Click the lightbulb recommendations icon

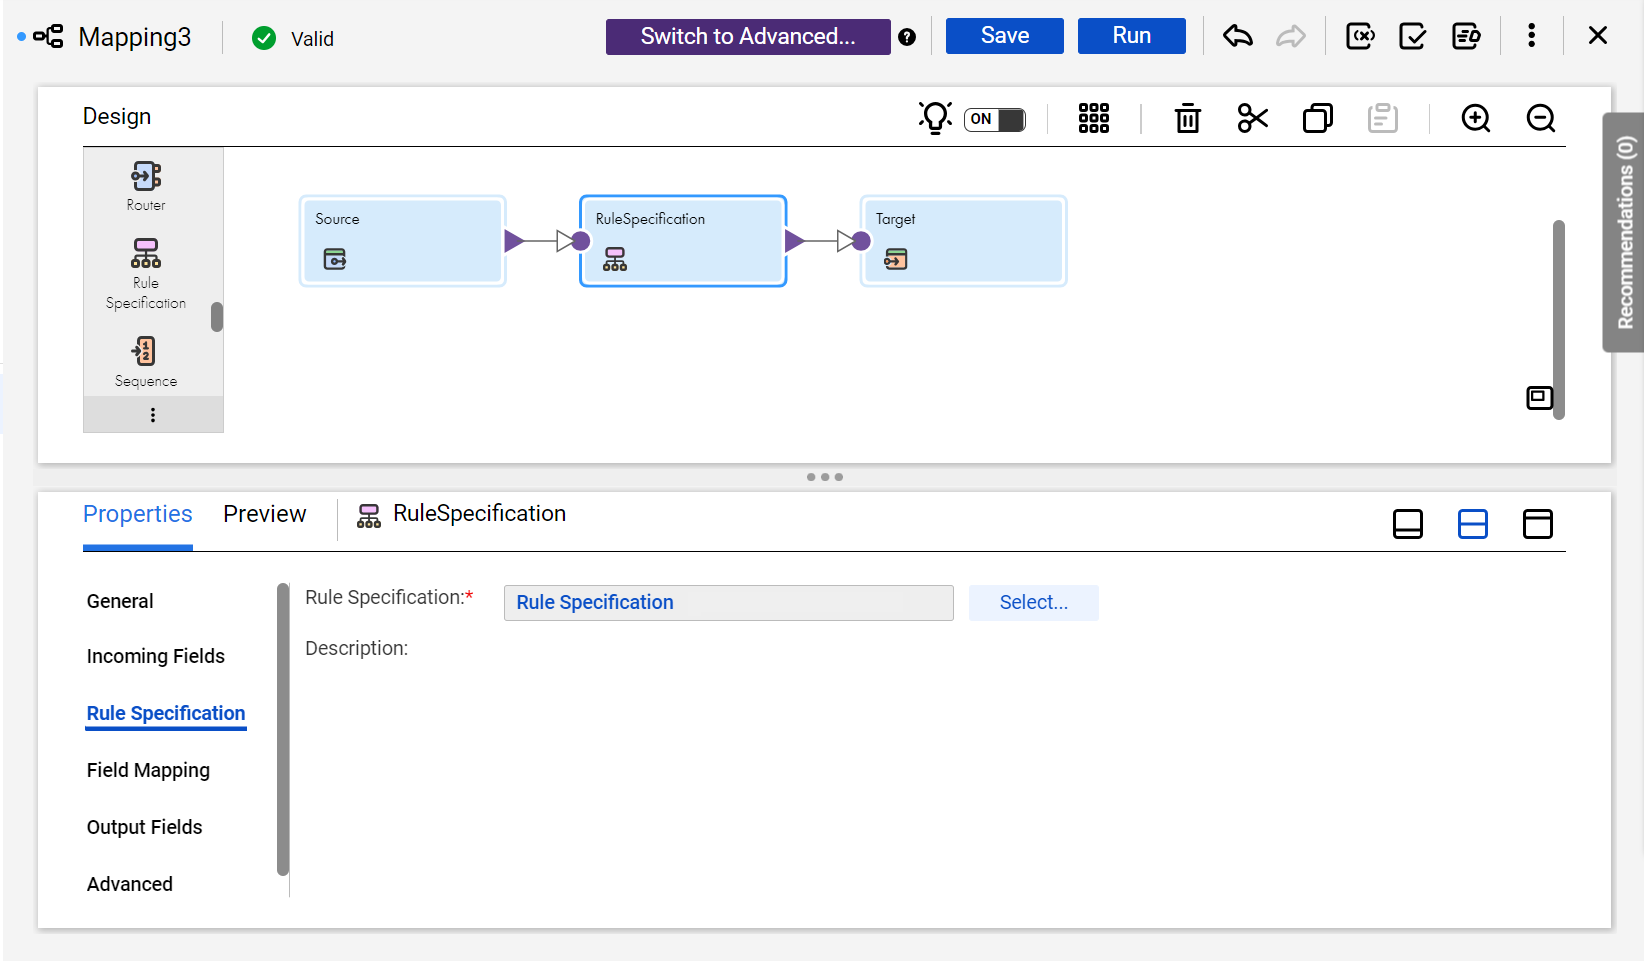coord(935,118)
